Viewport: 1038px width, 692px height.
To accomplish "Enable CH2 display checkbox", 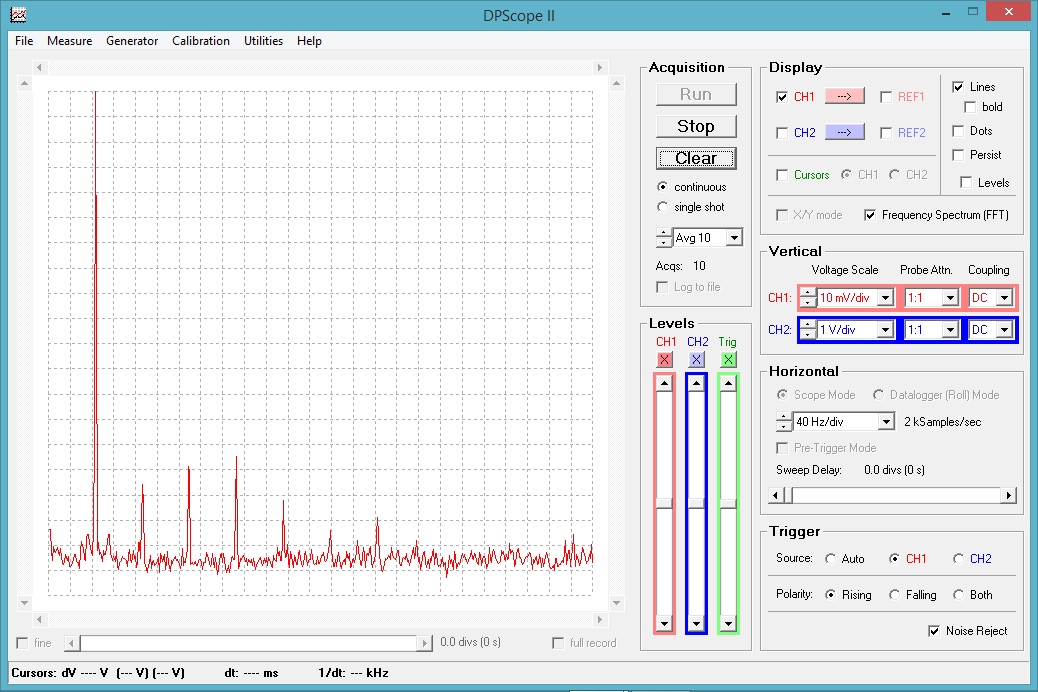I will point(782,133).
